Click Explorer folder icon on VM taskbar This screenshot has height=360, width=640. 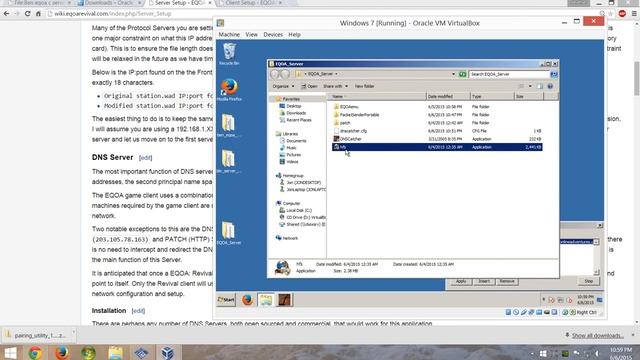click(266, 300)
